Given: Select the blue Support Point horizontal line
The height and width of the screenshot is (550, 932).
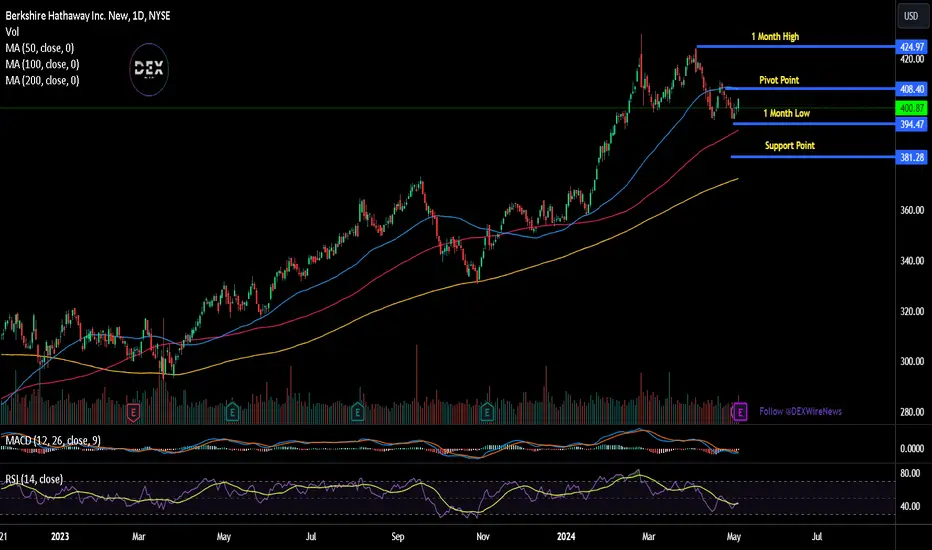Looking at the screenshot, I should tap(813, 157).
